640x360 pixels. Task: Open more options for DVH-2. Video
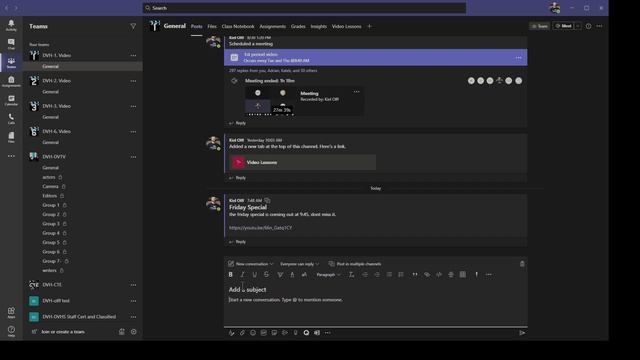133,81
